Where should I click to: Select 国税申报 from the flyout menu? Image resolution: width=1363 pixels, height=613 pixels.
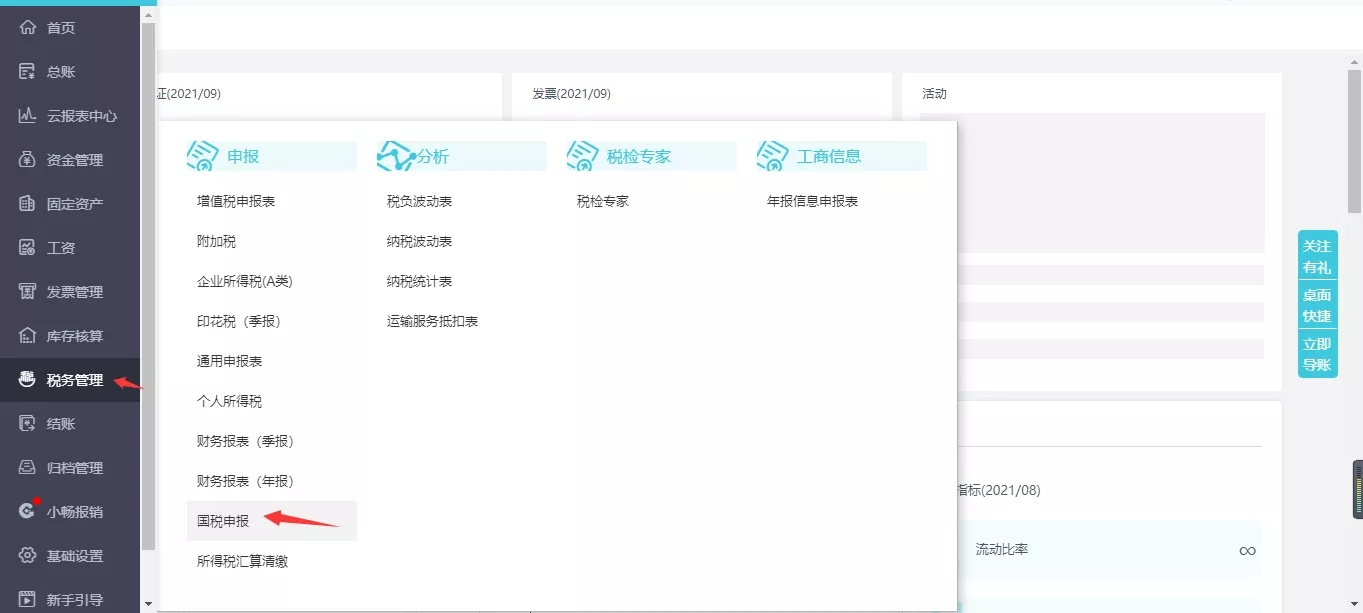click(223, 521)
